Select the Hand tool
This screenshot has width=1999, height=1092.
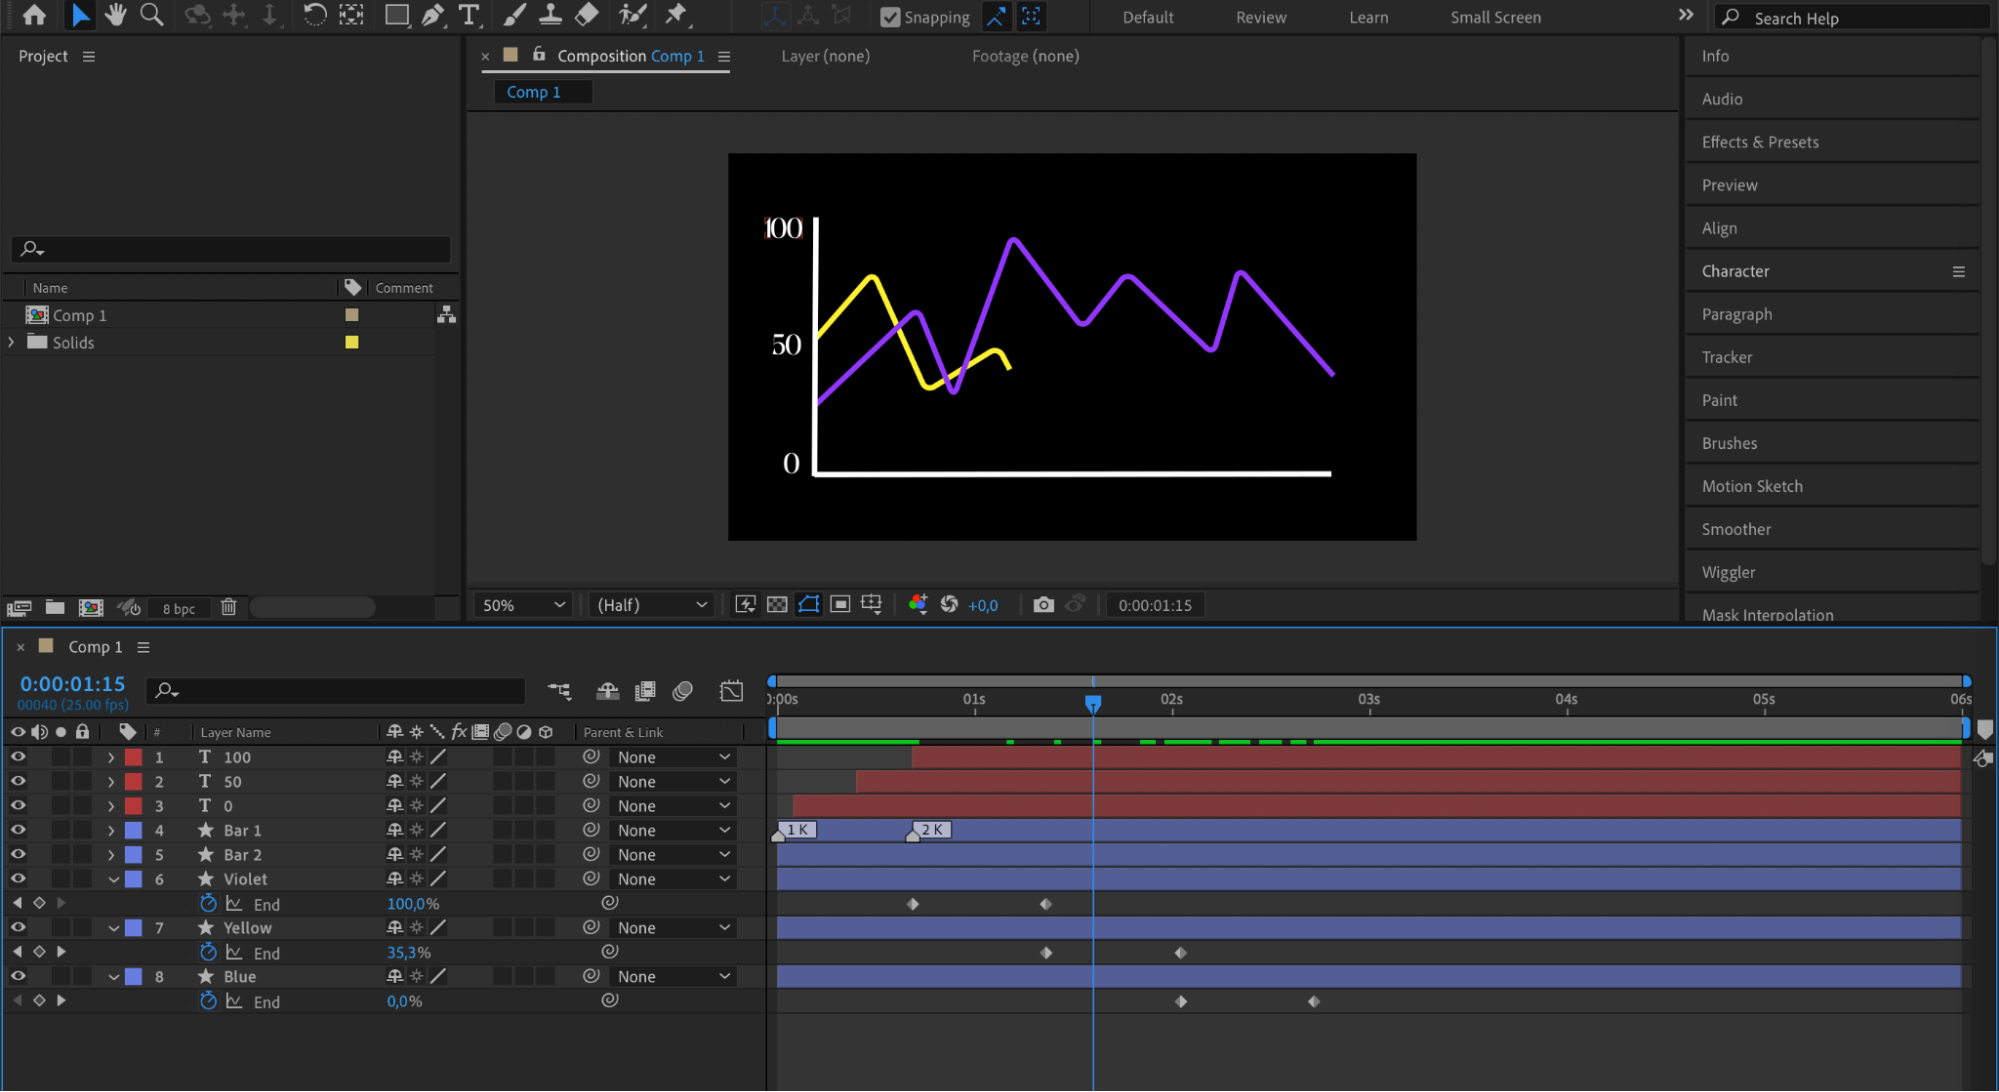(116, 15)
